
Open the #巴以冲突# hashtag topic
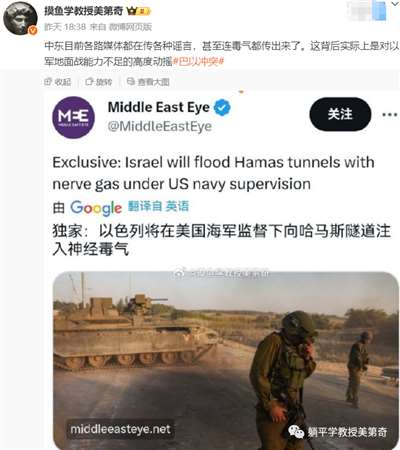[x=199, y=62]
